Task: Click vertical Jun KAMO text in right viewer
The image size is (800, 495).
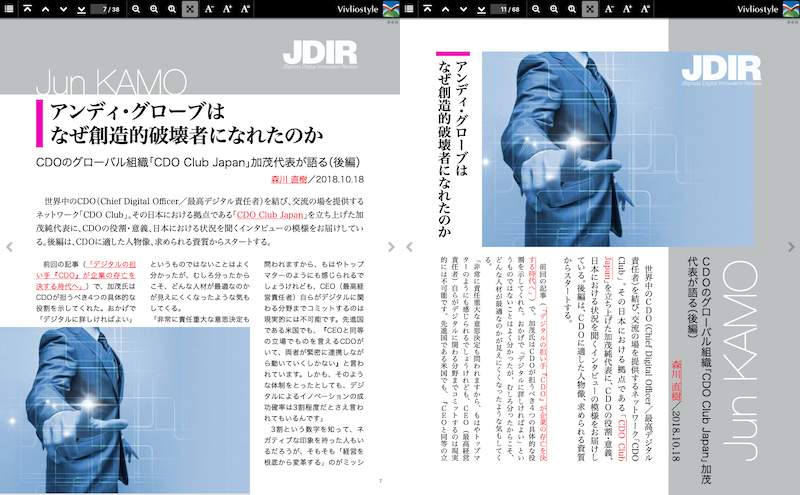Action: click(x=742, y=361)
